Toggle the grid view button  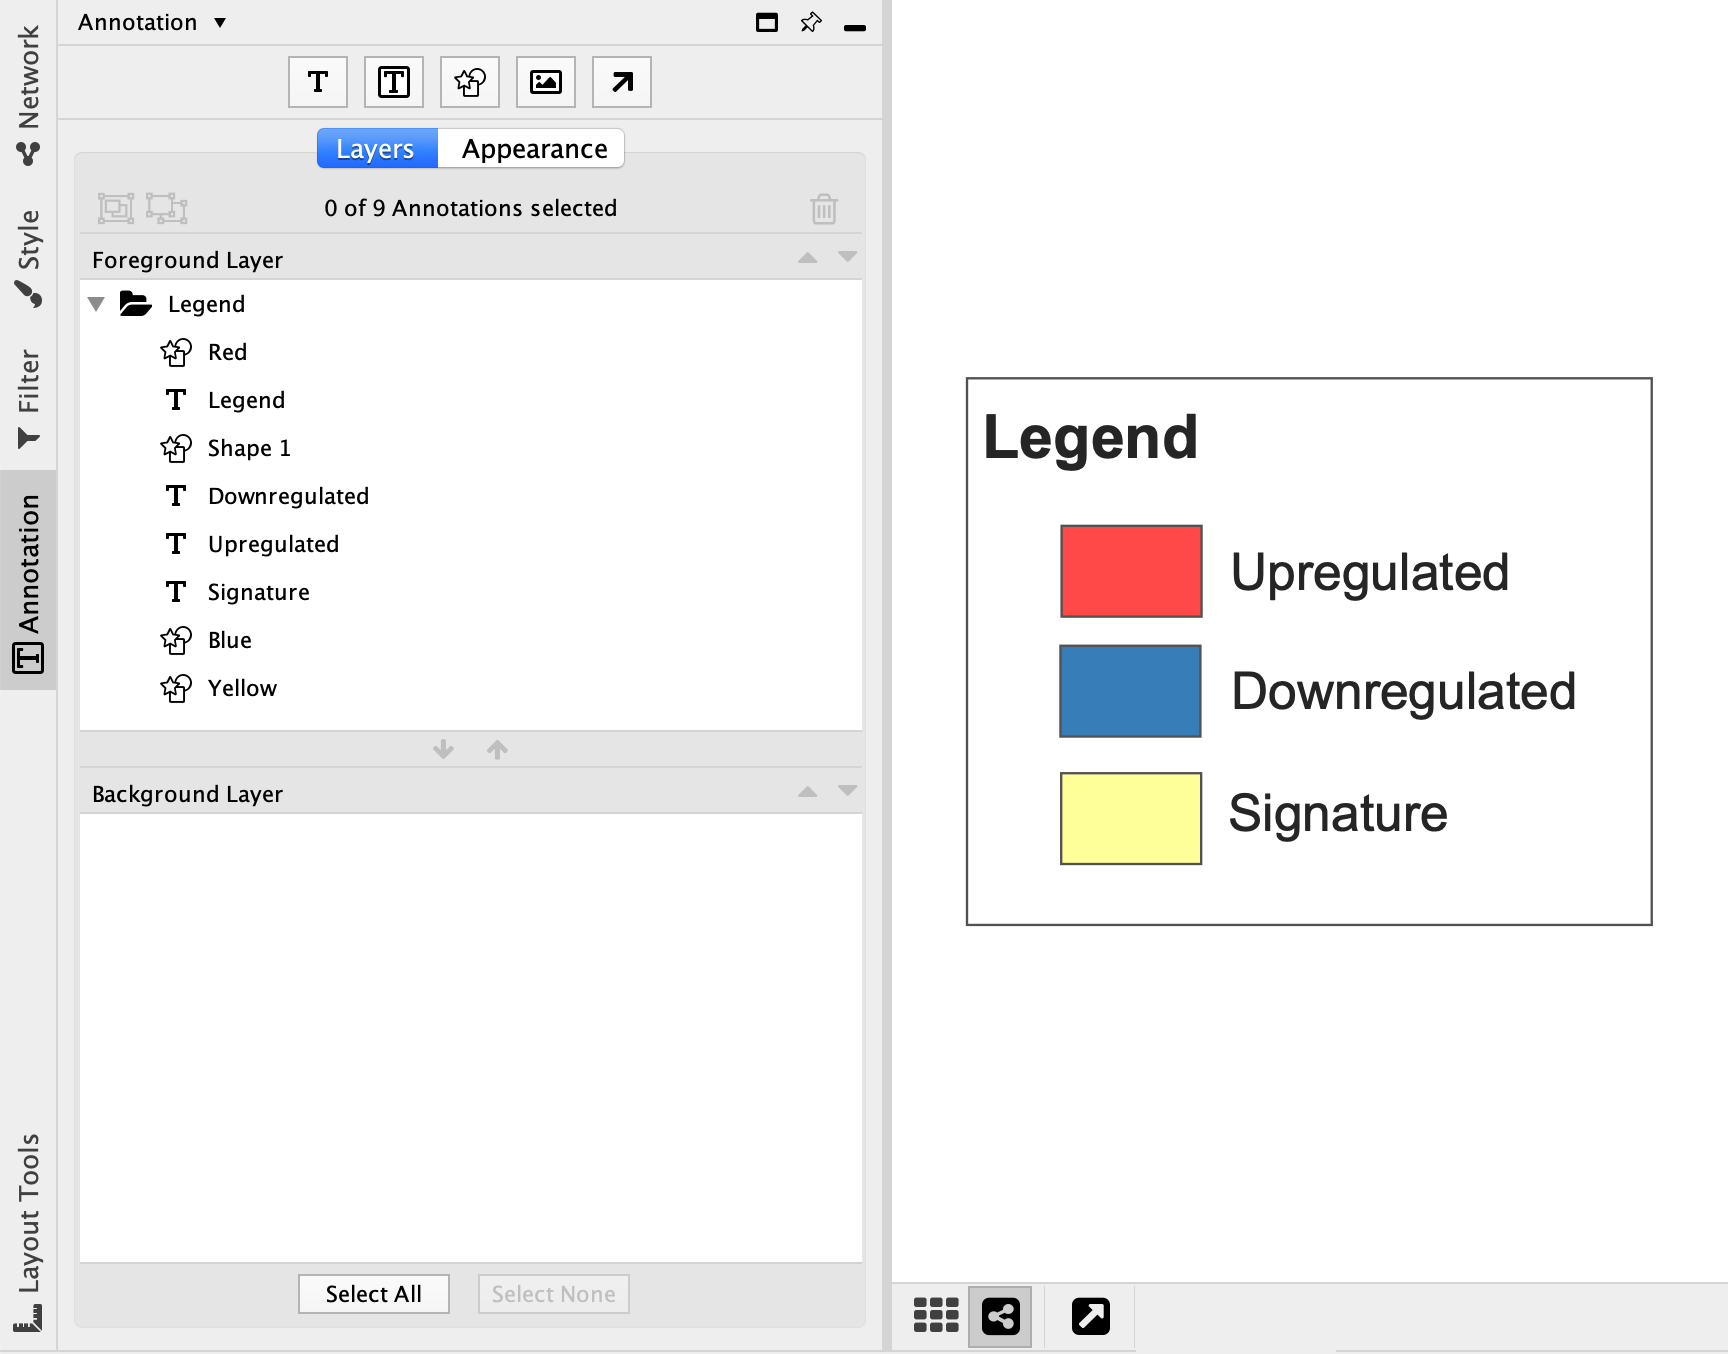936,1315
